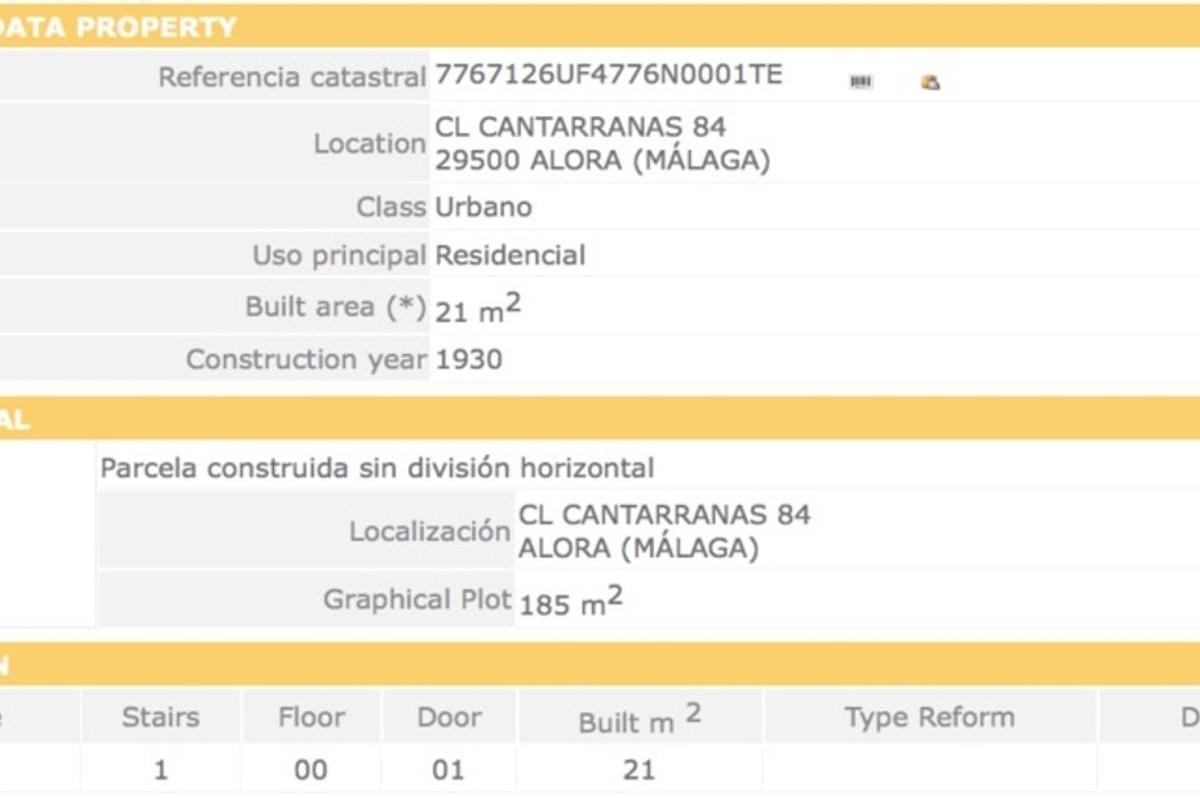Click the Stairs column header
The image size is (1200, 800).
click(x=160, y=717)
